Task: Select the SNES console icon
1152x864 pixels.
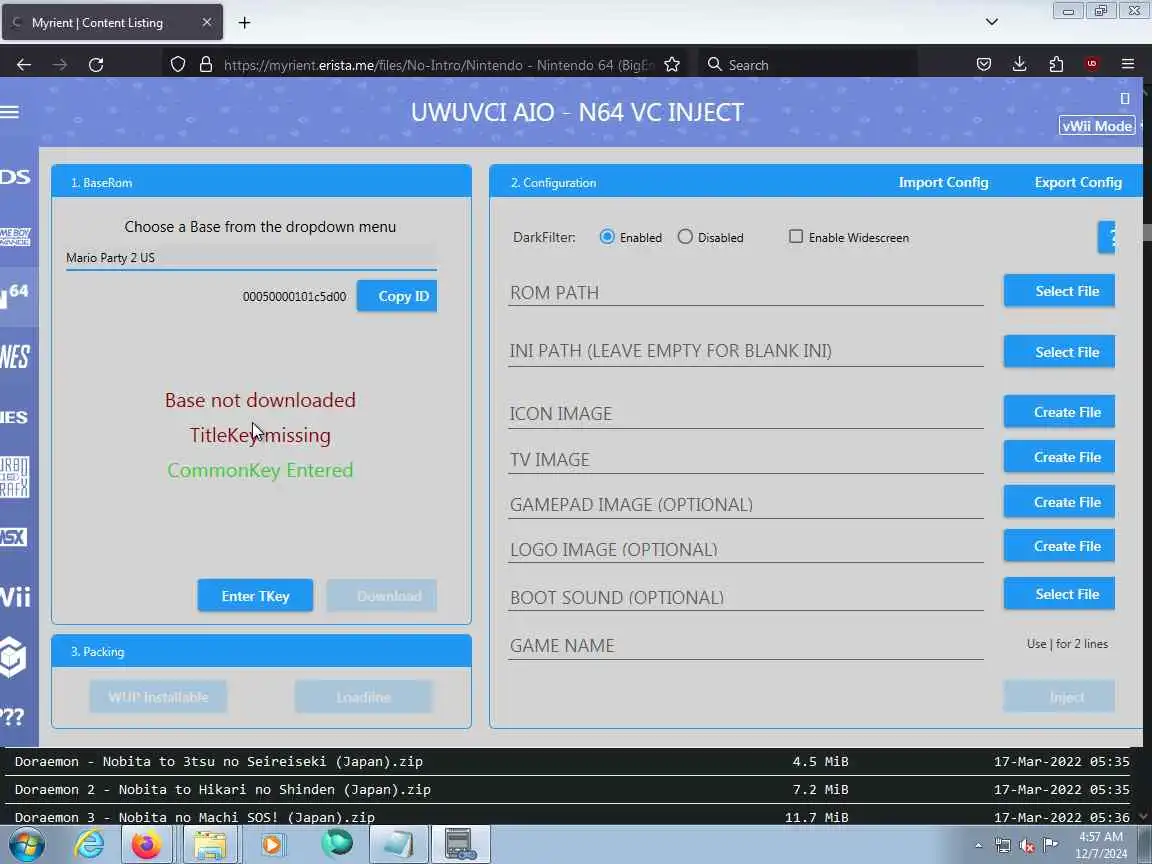Action: (15, 417)
